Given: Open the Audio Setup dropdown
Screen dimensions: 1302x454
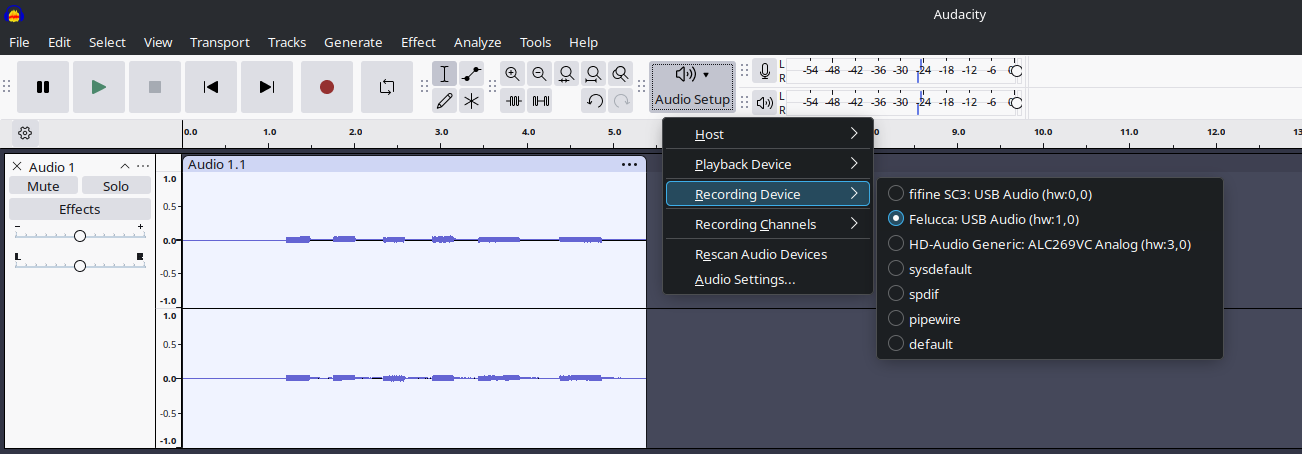Looking at the screenshot, I should (x=692, y=87).
